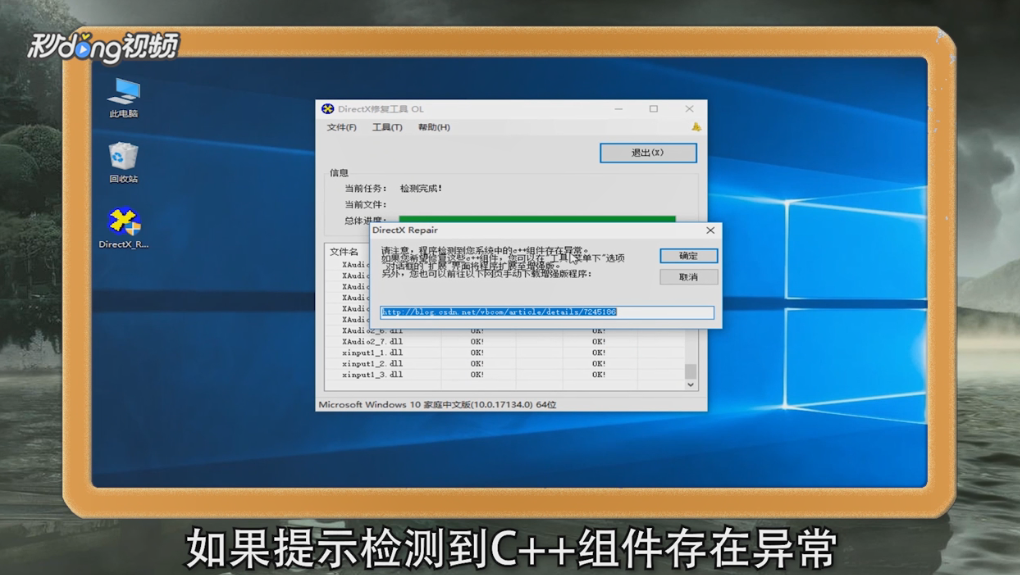Click the bell icon below the window controls
The height and width of the screenshot is (575, 1020).
click(696, 127)
